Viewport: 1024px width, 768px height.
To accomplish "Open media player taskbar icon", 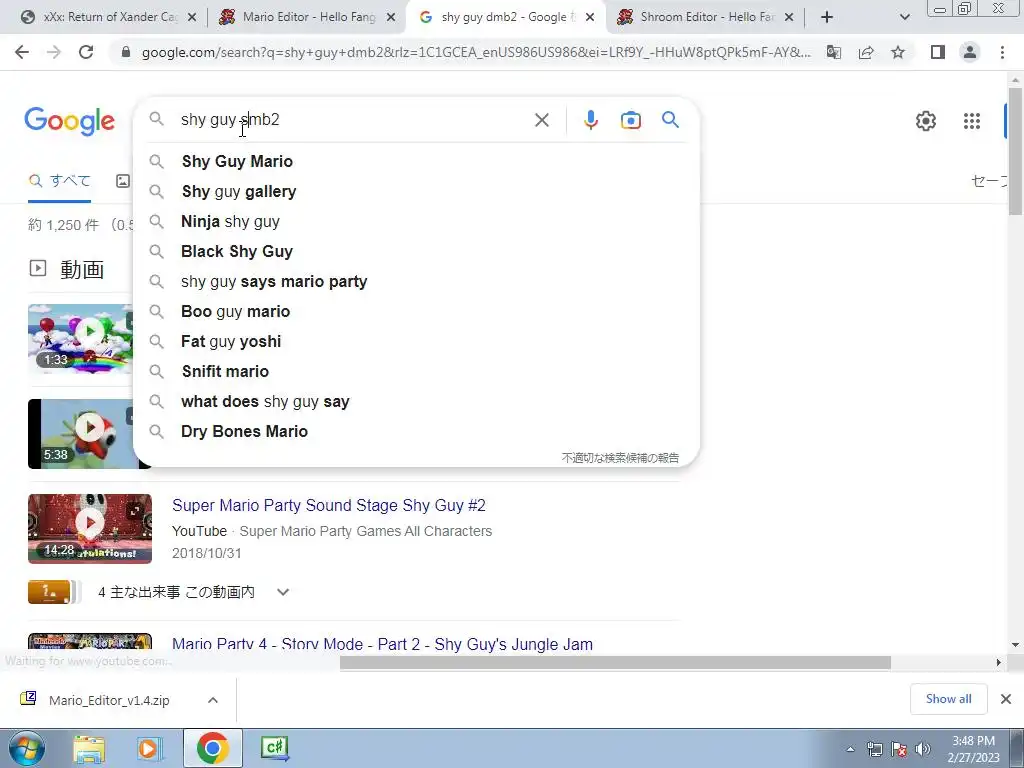I will click(x=149, y=748).
